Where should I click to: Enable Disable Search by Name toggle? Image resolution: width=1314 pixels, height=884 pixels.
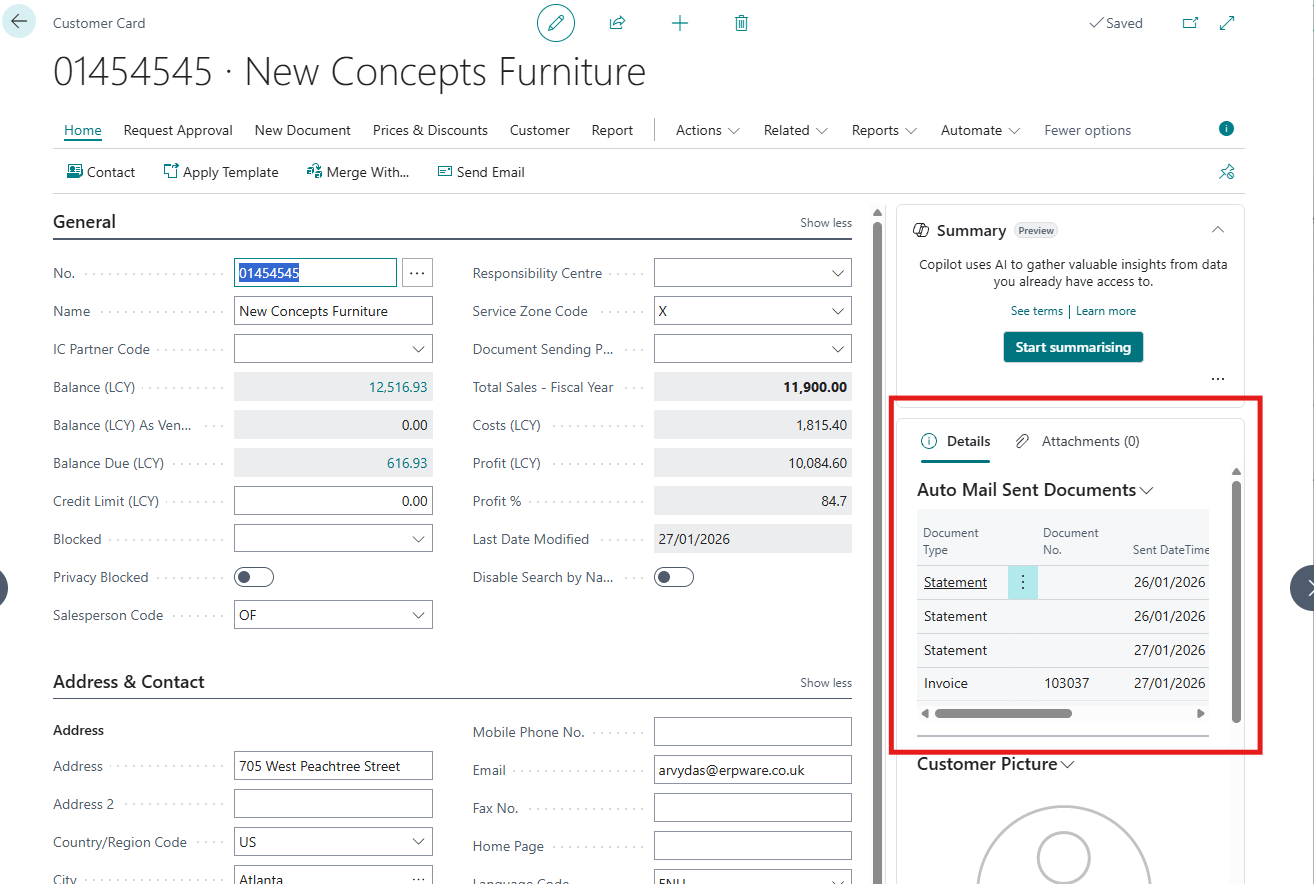click(673, 577)
